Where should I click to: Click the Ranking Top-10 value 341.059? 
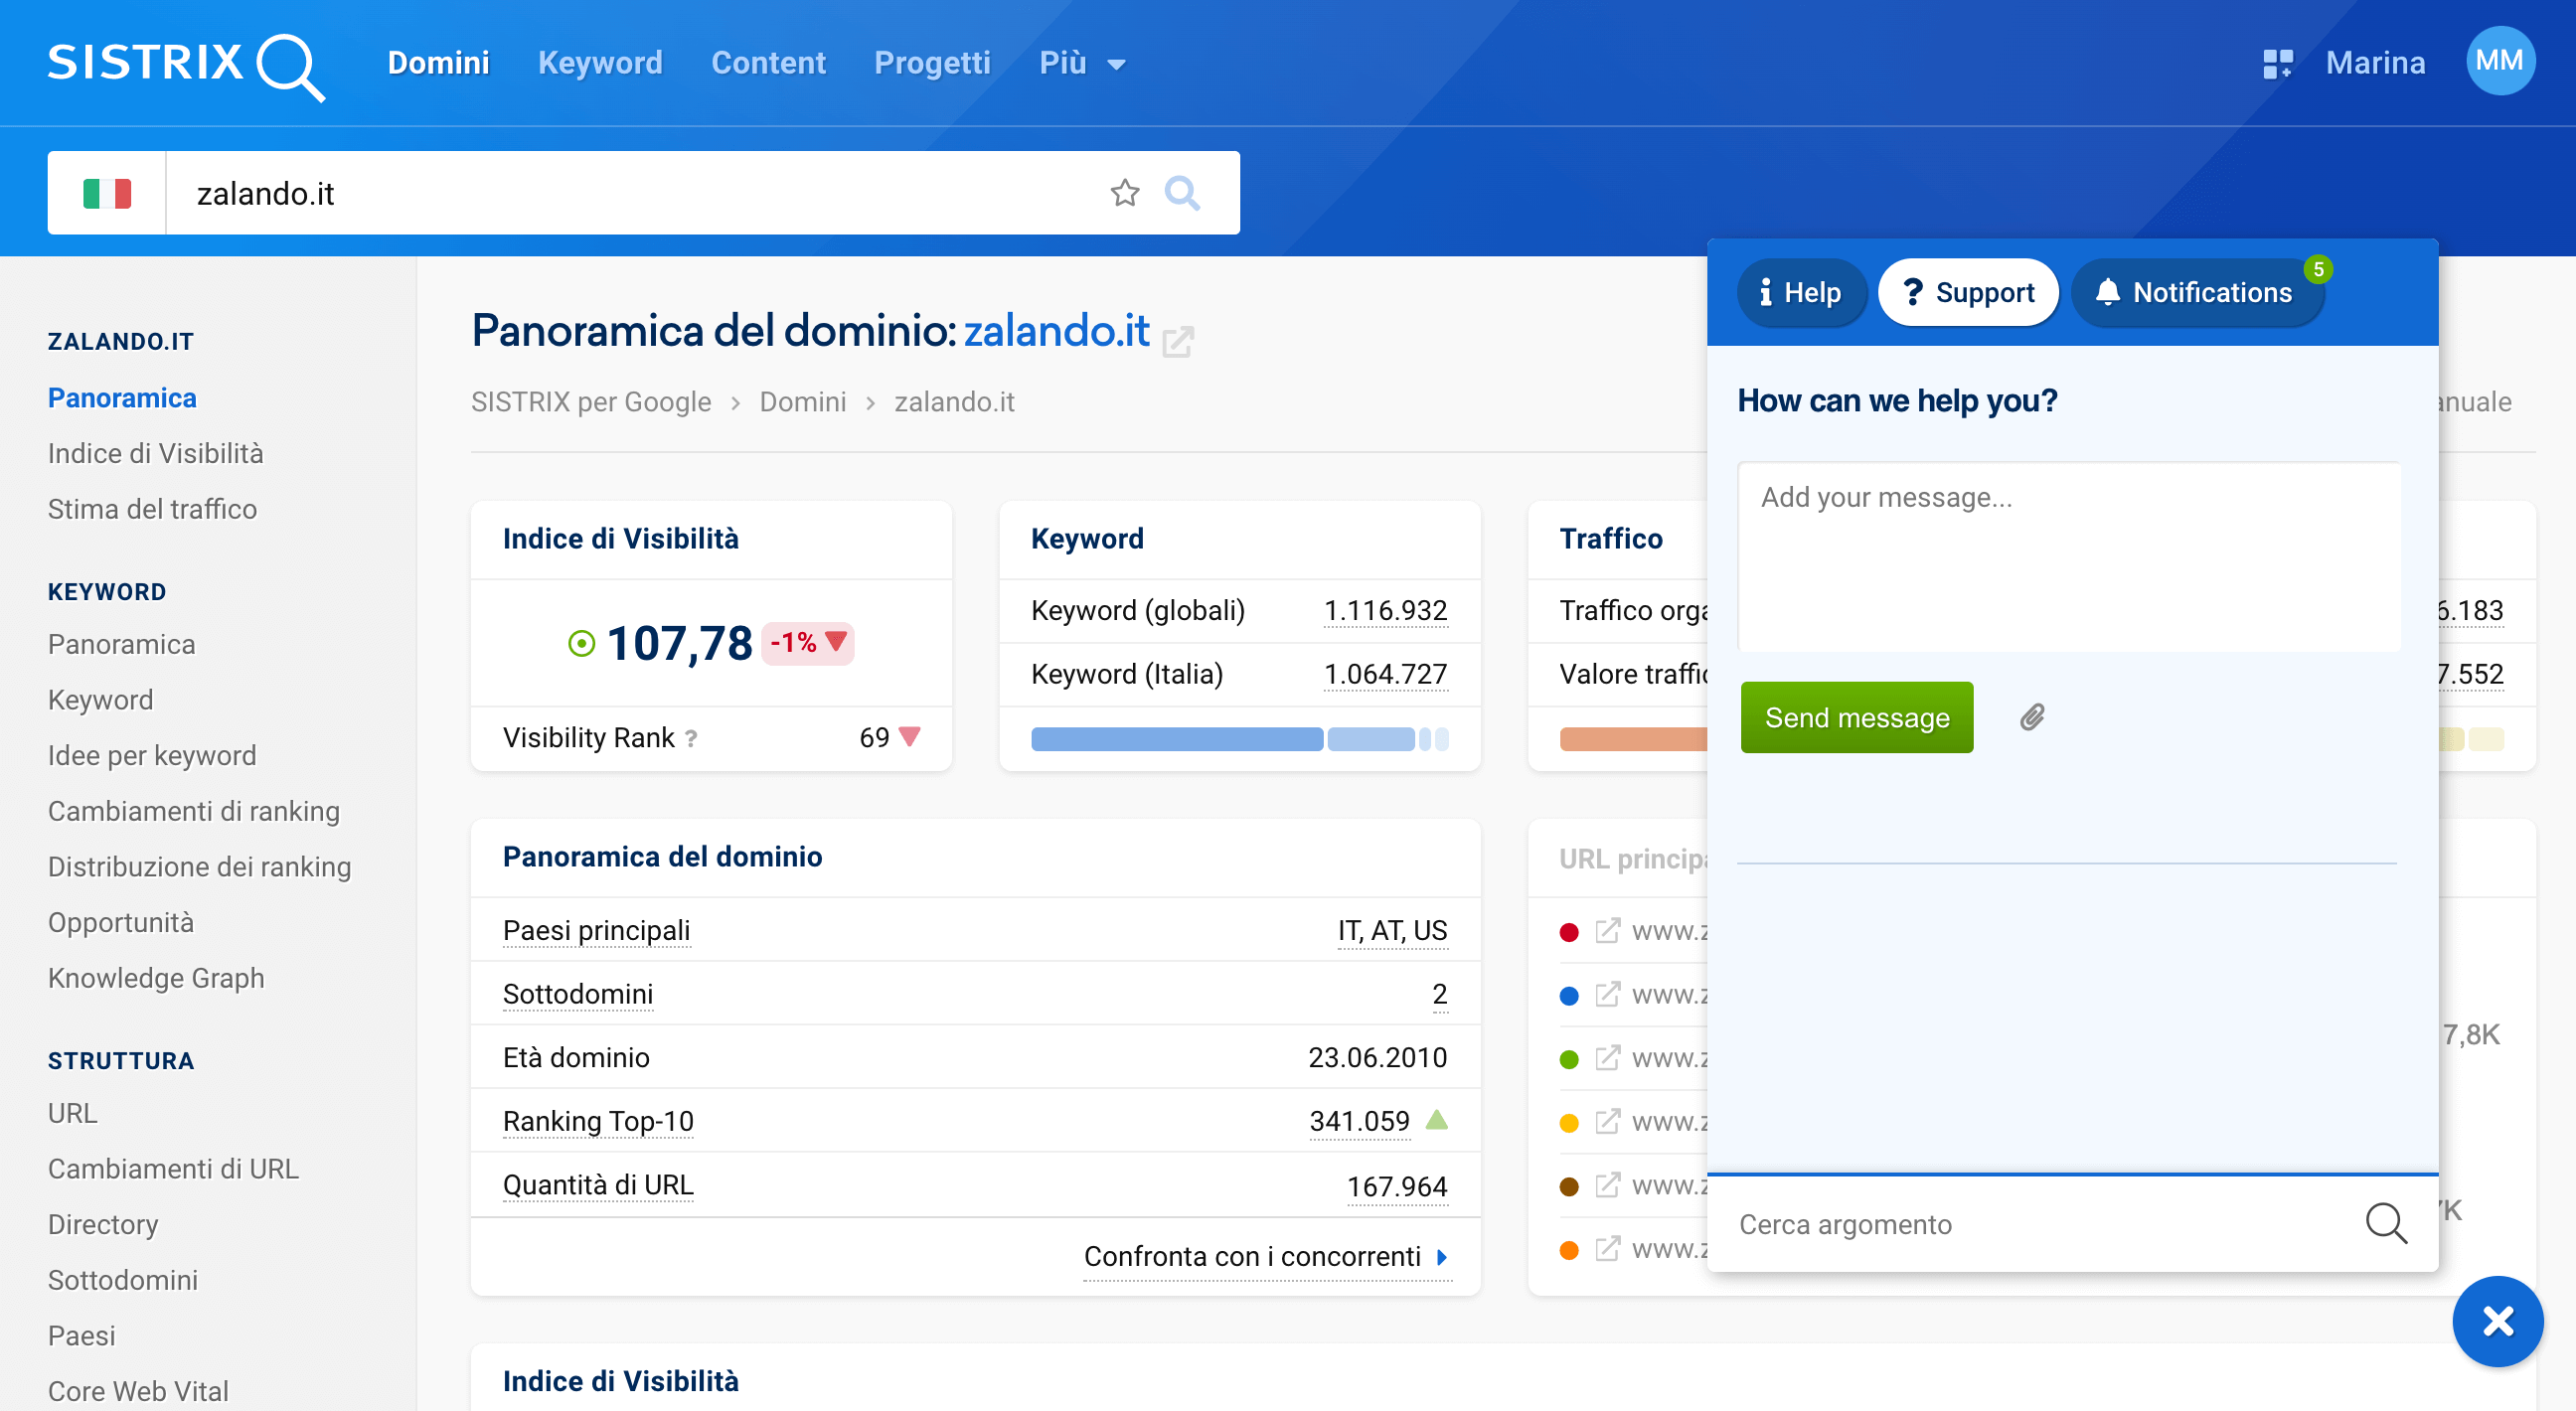click(x=1359, y=1121)
